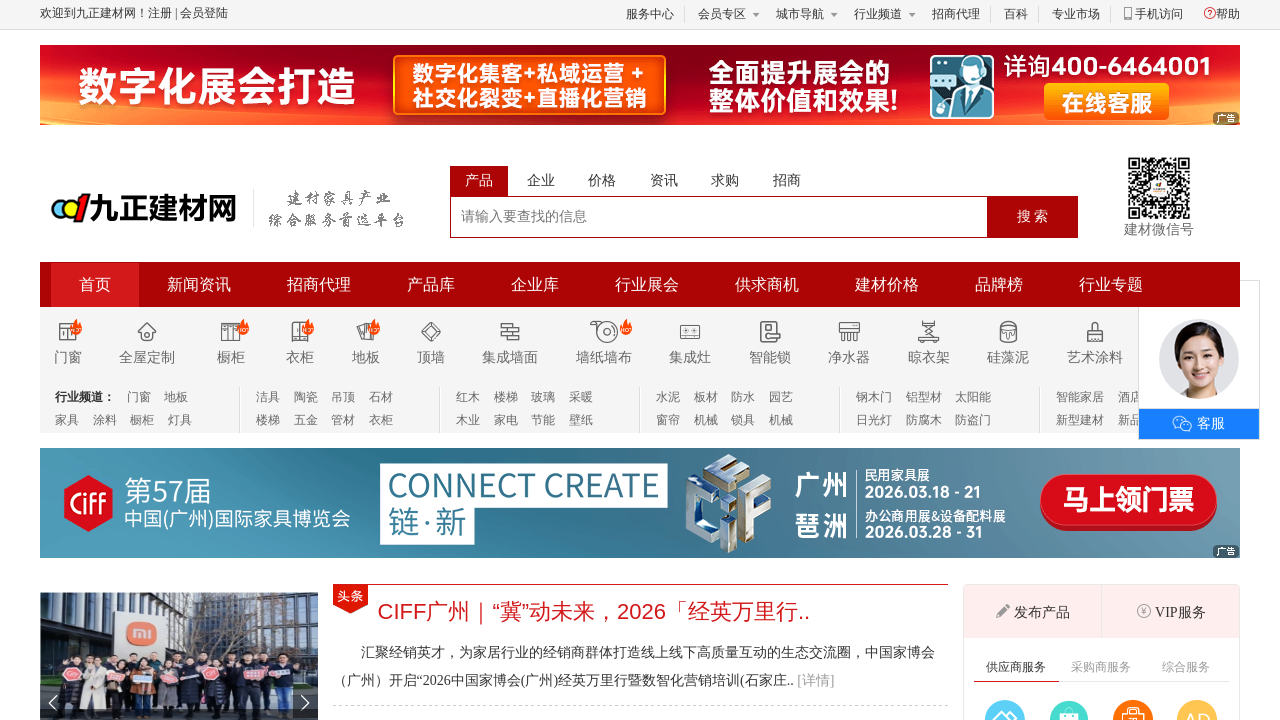The image size is (1280, 720).
Task: Open 服务中心 in top bar
Action: (650, 14)
